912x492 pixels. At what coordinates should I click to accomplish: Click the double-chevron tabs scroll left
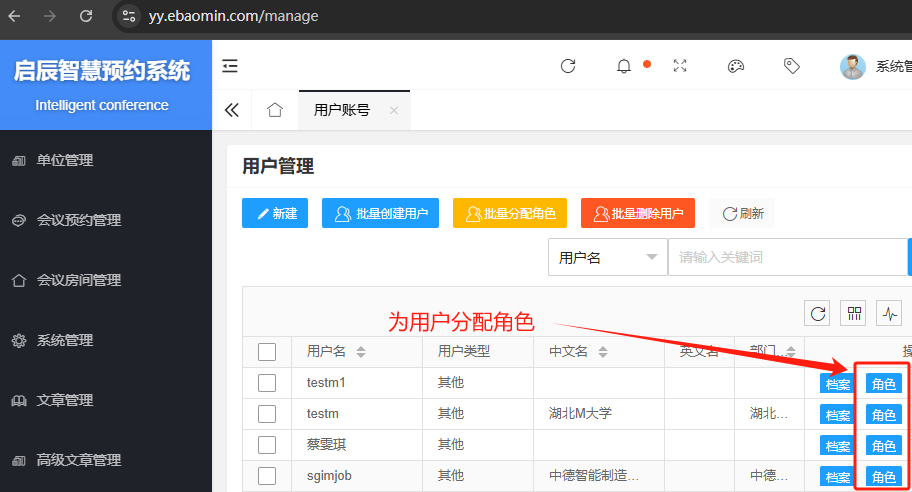tap(232, 110)
